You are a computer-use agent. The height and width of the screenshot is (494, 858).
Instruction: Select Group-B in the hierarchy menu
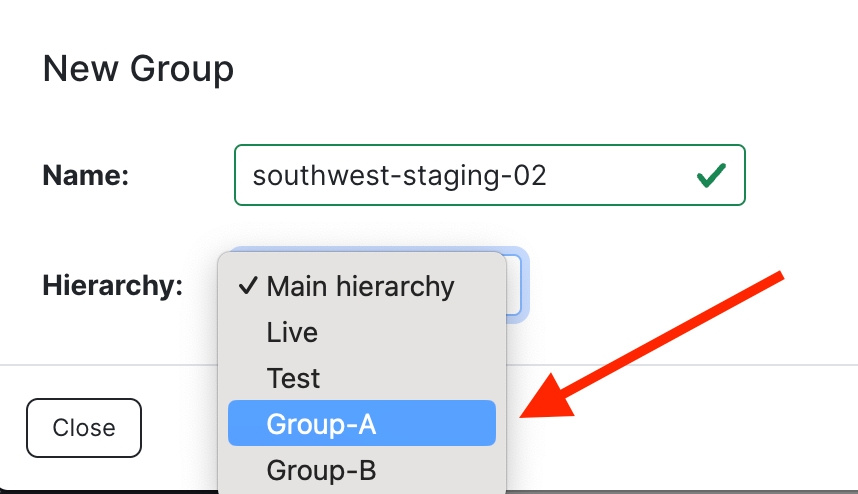tap(321, 469)
